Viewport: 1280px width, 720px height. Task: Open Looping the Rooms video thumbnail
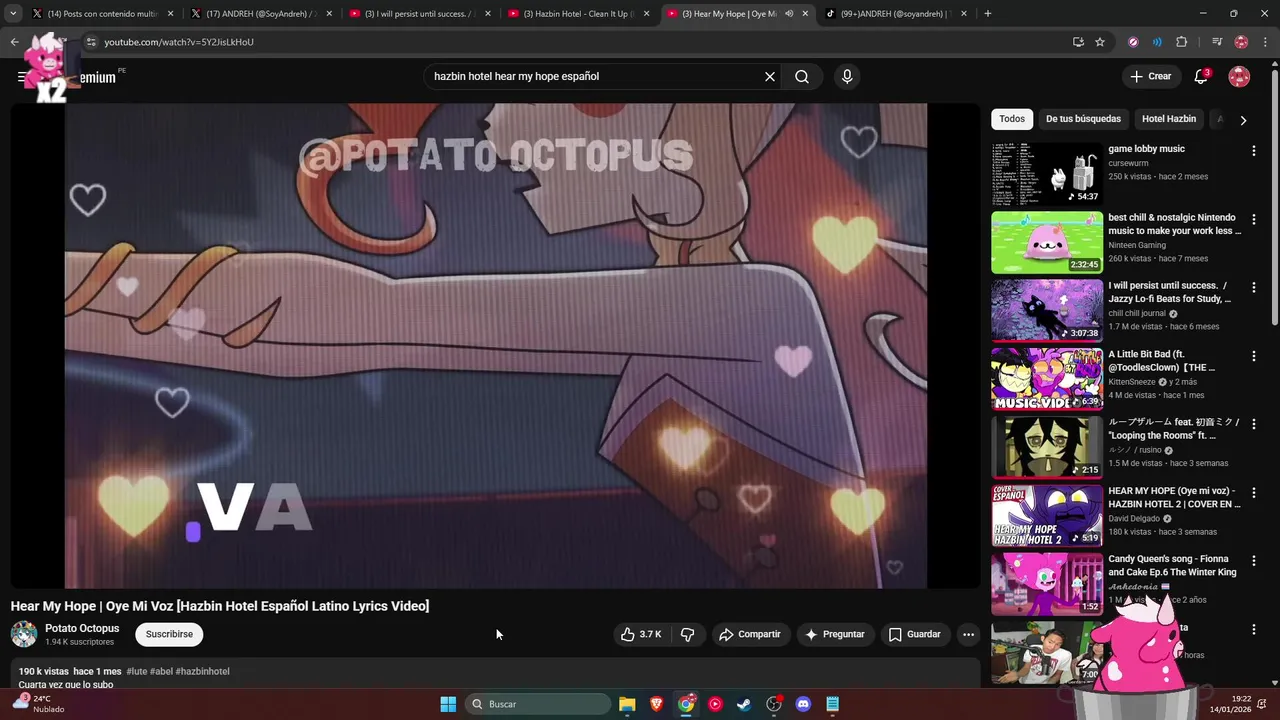click(x=1047, y=447)
